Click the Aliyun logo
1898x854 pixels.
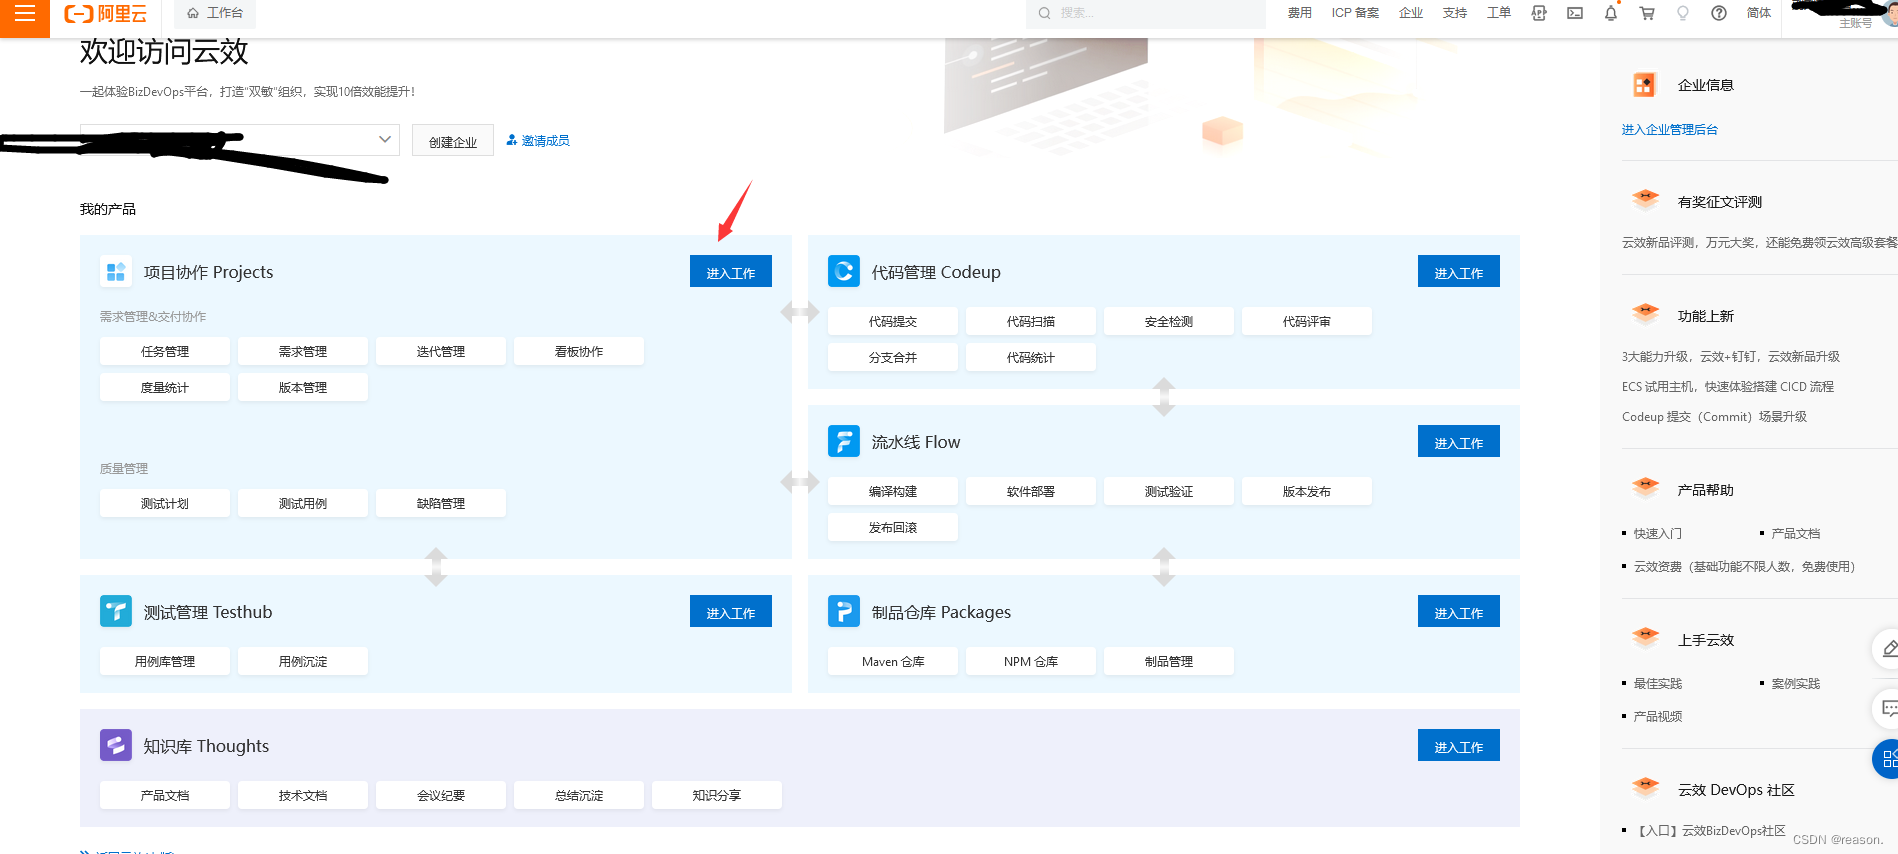click(105, 14)
